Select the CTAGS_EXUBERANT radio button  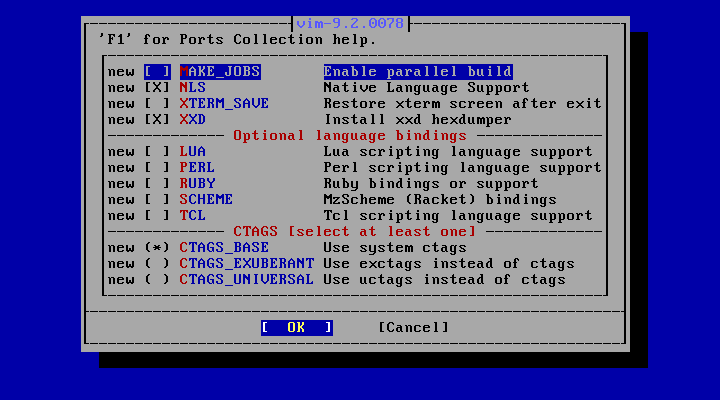point(157,264)
